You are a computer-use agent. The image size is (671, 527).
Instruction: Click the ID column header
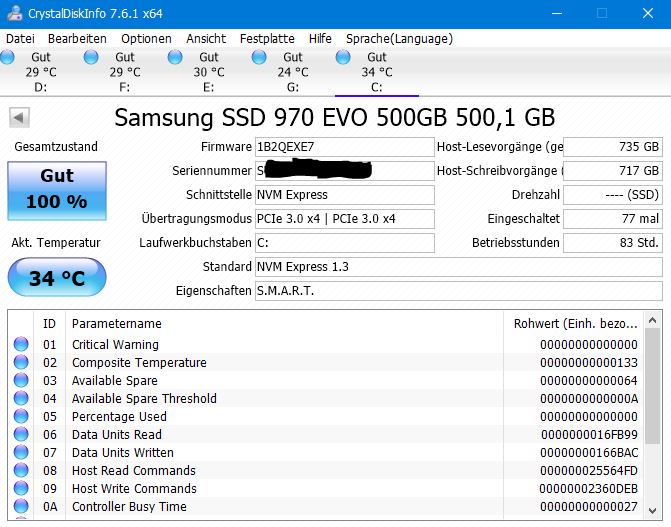[49, 324]
